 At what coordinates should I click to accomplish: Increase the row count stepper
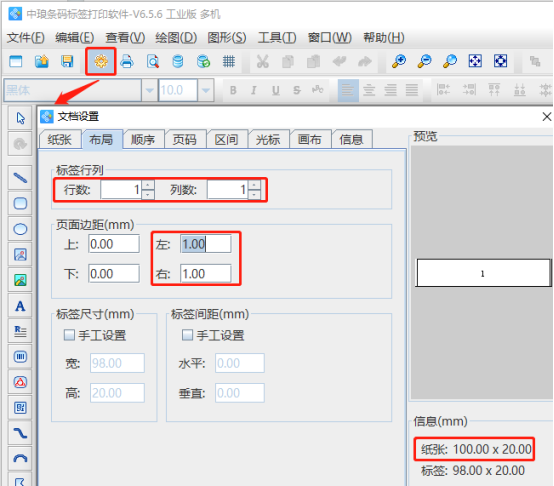[148, 185]
